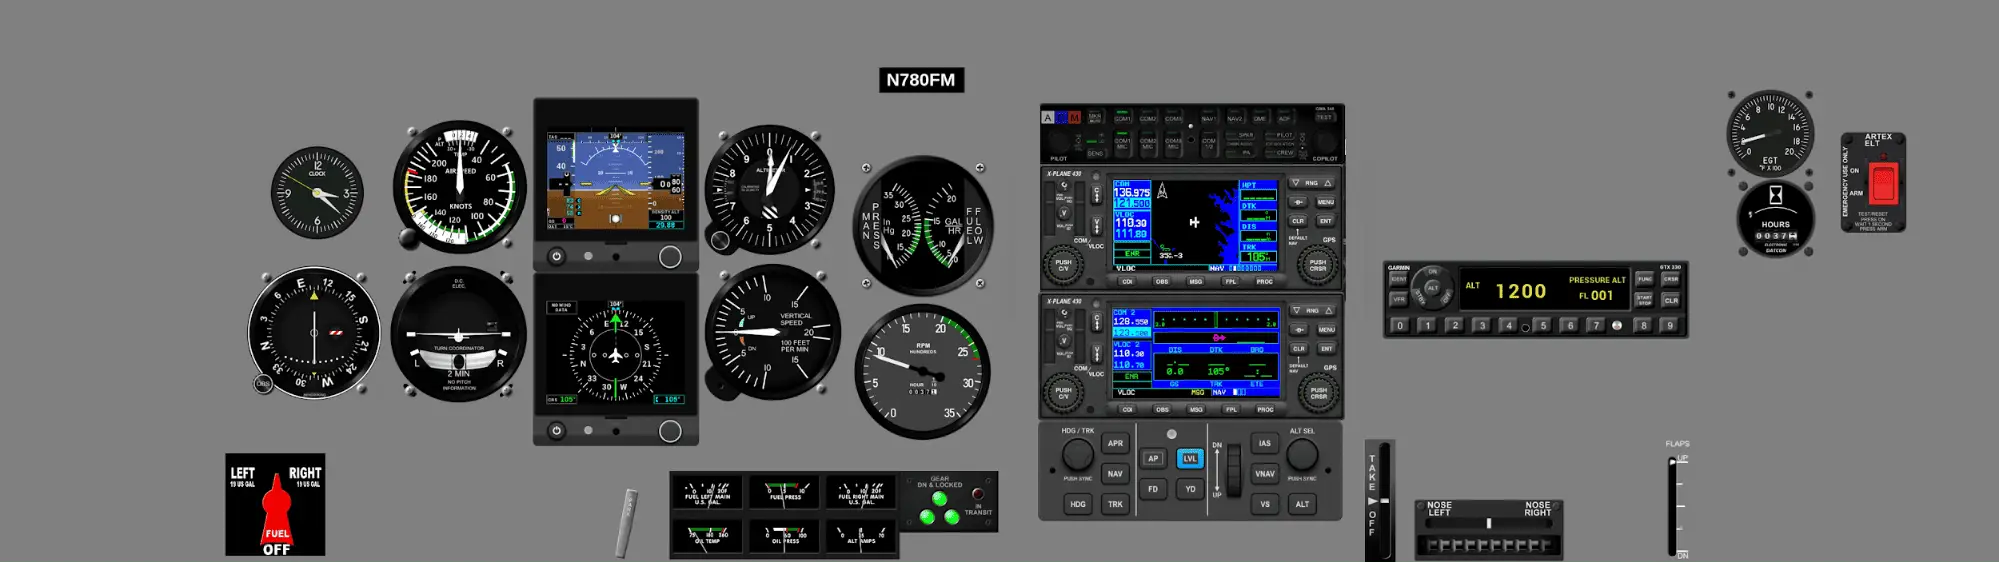
Task: Set transponder mode to STBY
Action: tap(1419, 297)
